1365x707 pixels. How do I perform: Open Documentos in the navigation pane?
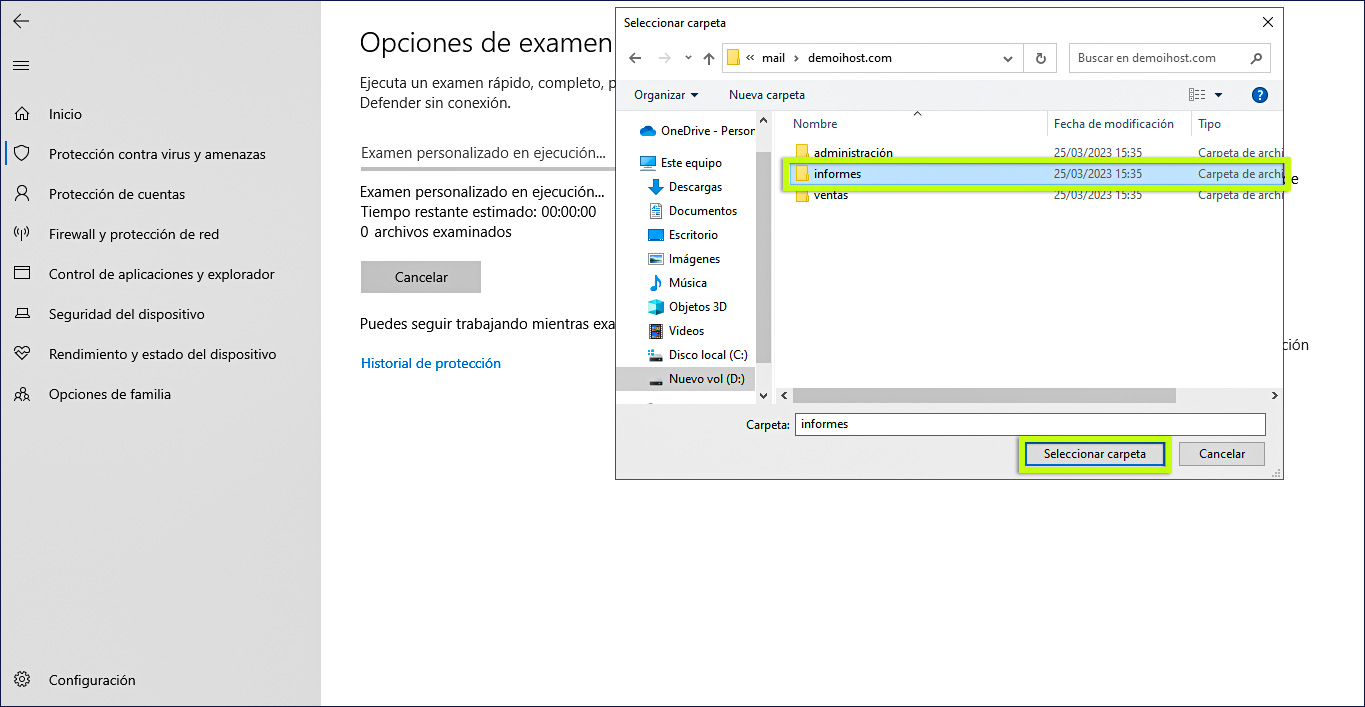click(x=692, y=211)
